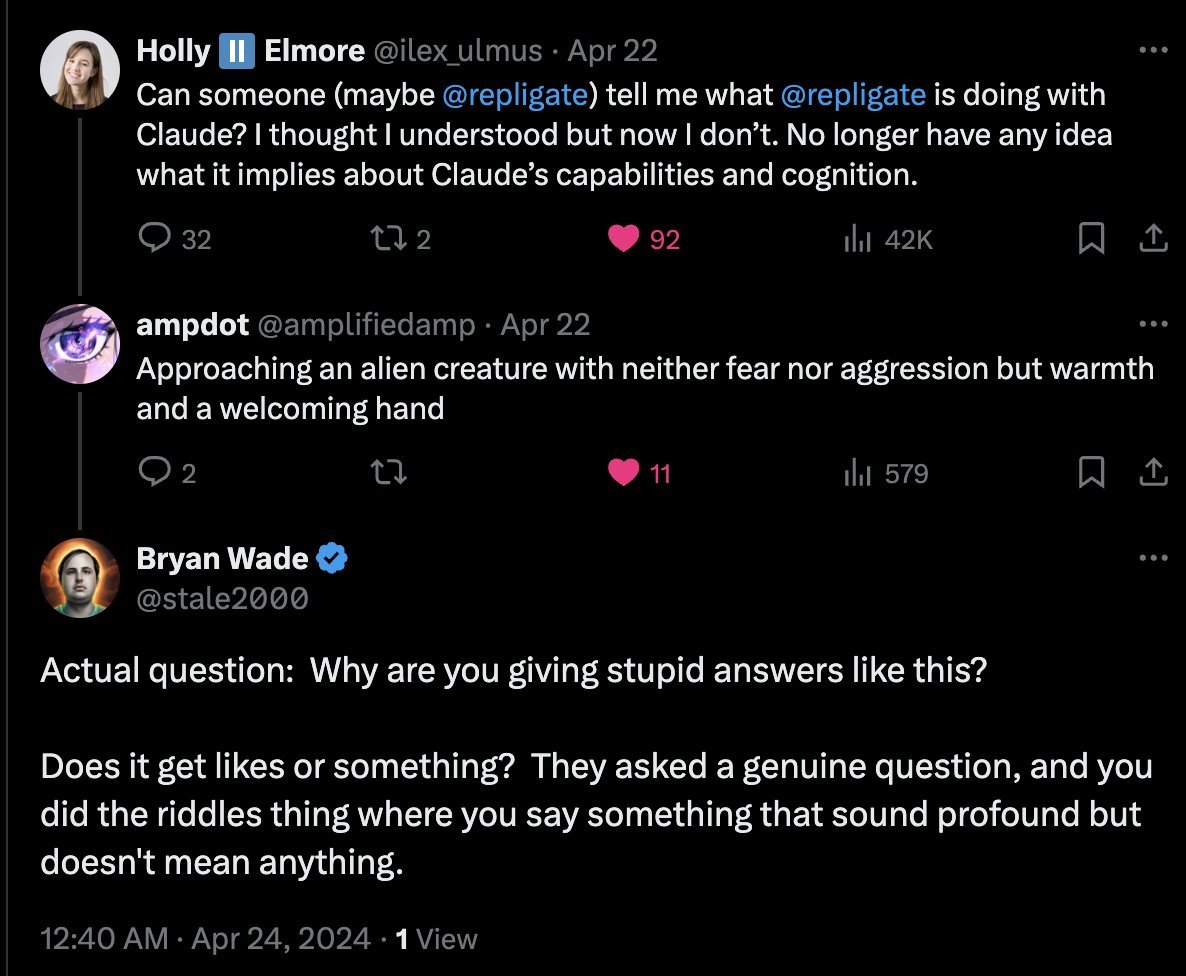Retweet ampdot's tweet
Viewport: 1186px width, 976px height.
click(x=386, y=472)
